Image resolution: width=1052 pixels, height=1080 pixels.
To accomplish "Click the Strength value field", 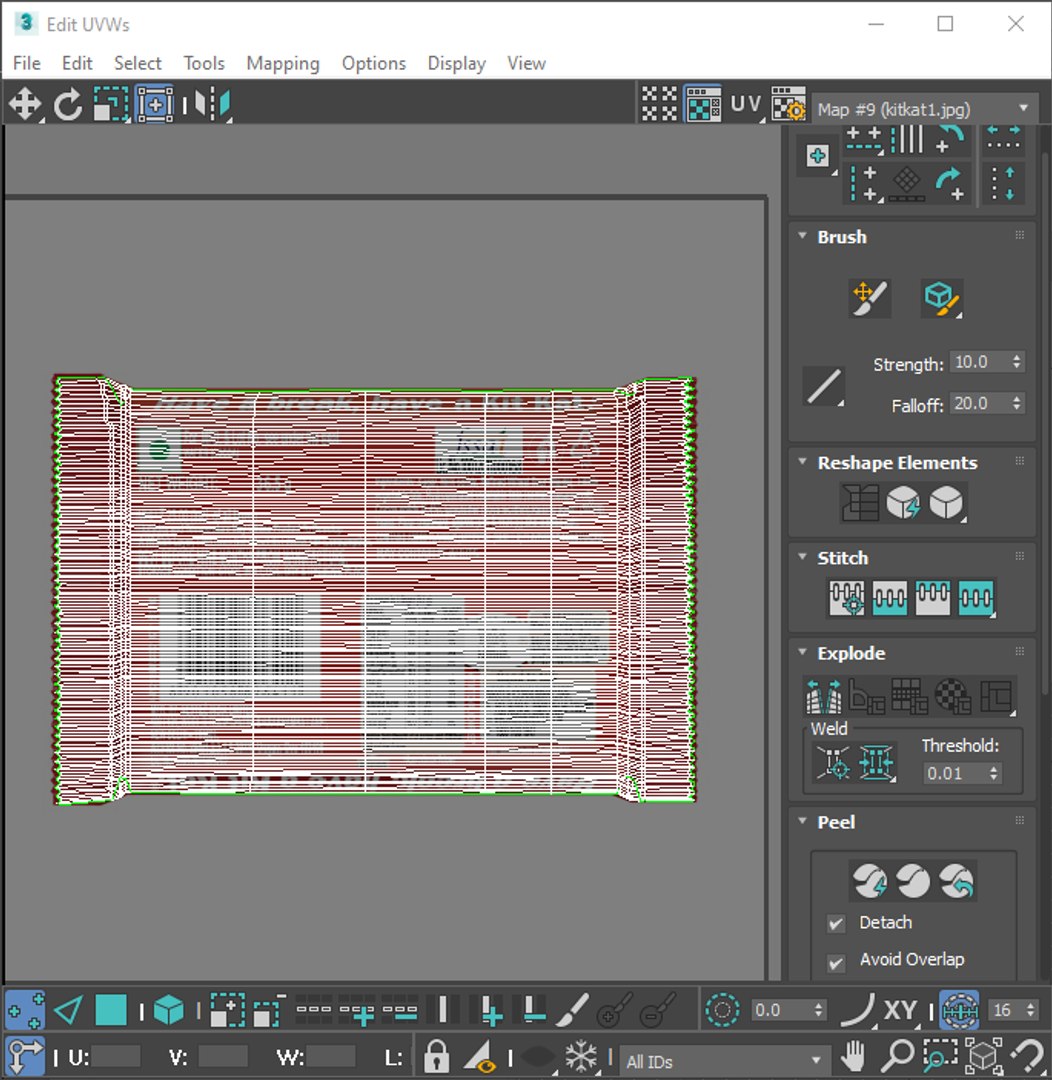I will point(980,362).
